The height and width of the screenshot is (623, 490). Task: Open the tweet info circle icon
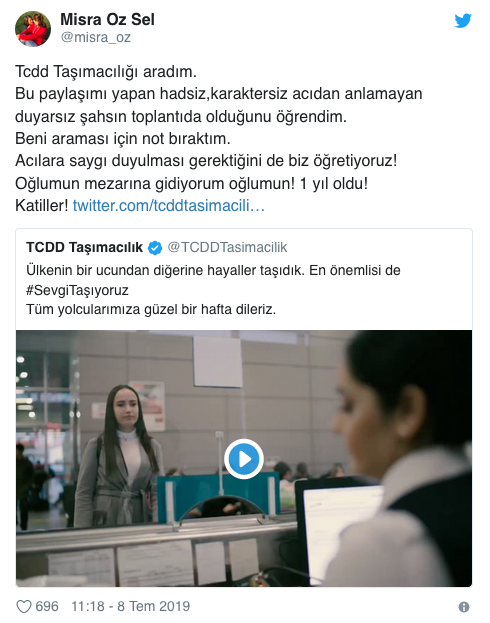[x=464, y=607]
